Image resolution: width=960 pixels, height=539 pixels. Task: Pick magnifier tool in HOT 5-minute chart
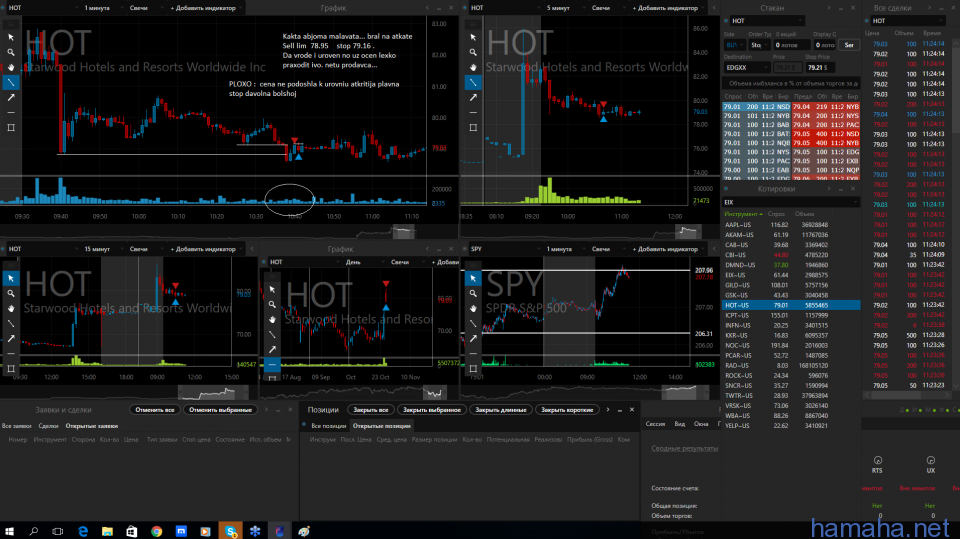tap(473, 52)
